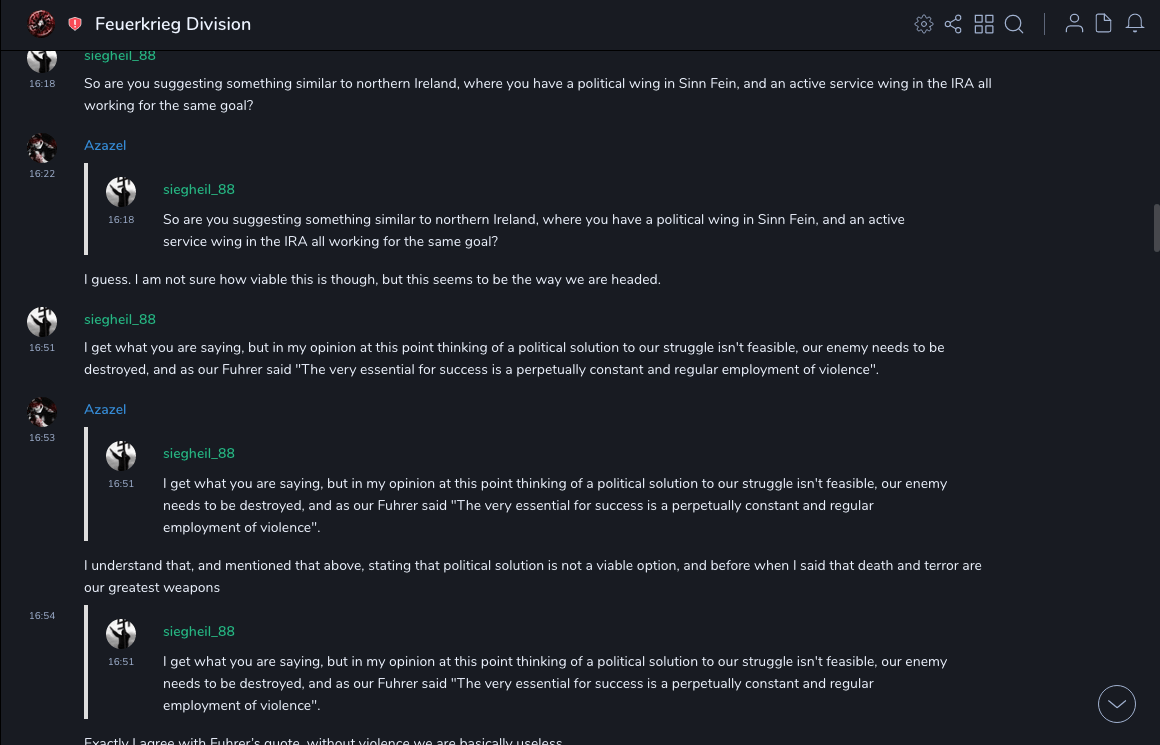
Task: Click the 16:54 message timestamp
Action: click(x=42, y=616)
